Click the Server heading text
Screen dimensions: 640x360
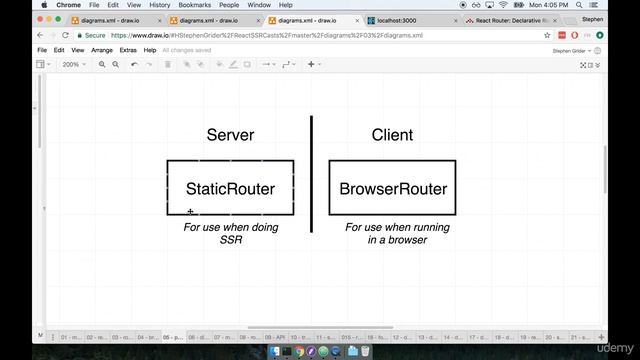click(x=230, y=135)
